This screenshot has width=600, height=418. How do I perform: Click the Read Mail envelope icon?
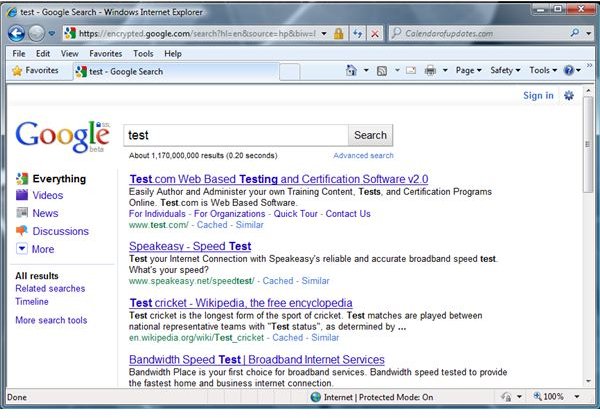[x=411, y=70]
